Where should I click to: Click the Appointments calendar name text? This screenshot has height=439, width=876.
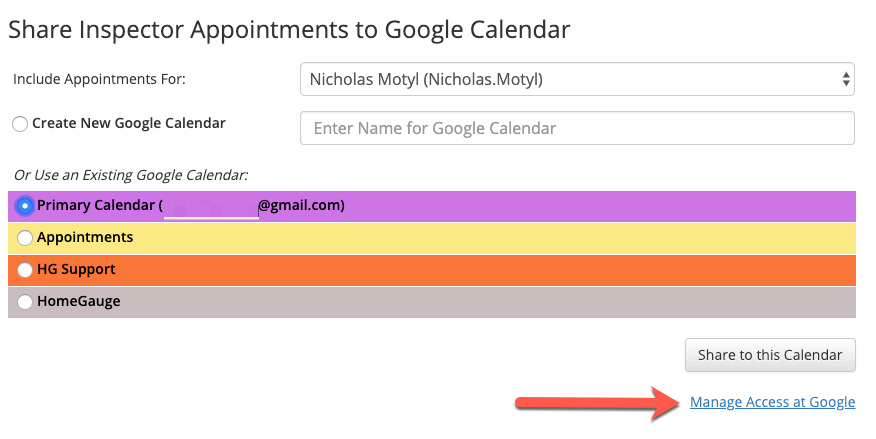point(85,238)
